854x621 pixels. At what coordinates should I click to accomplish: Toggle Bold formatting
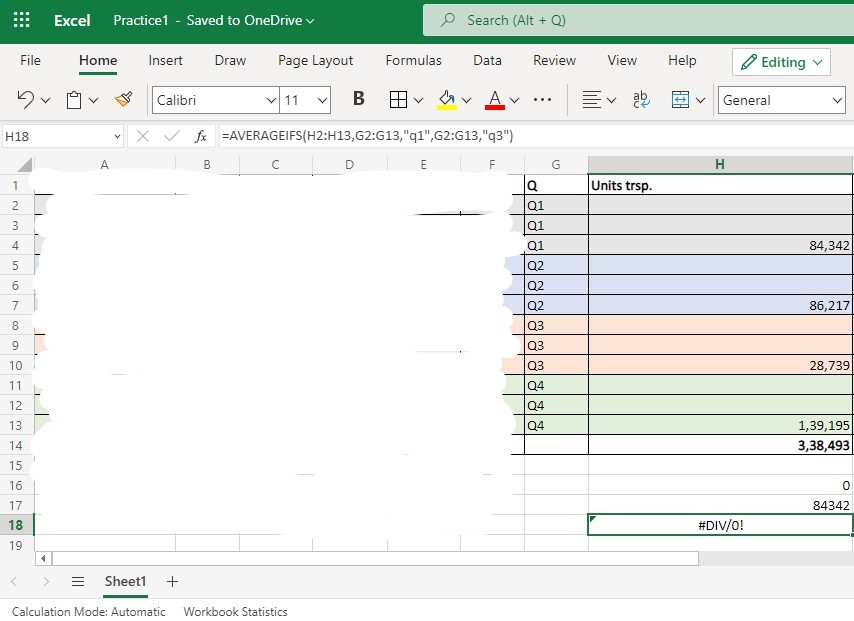click(359, 100)
